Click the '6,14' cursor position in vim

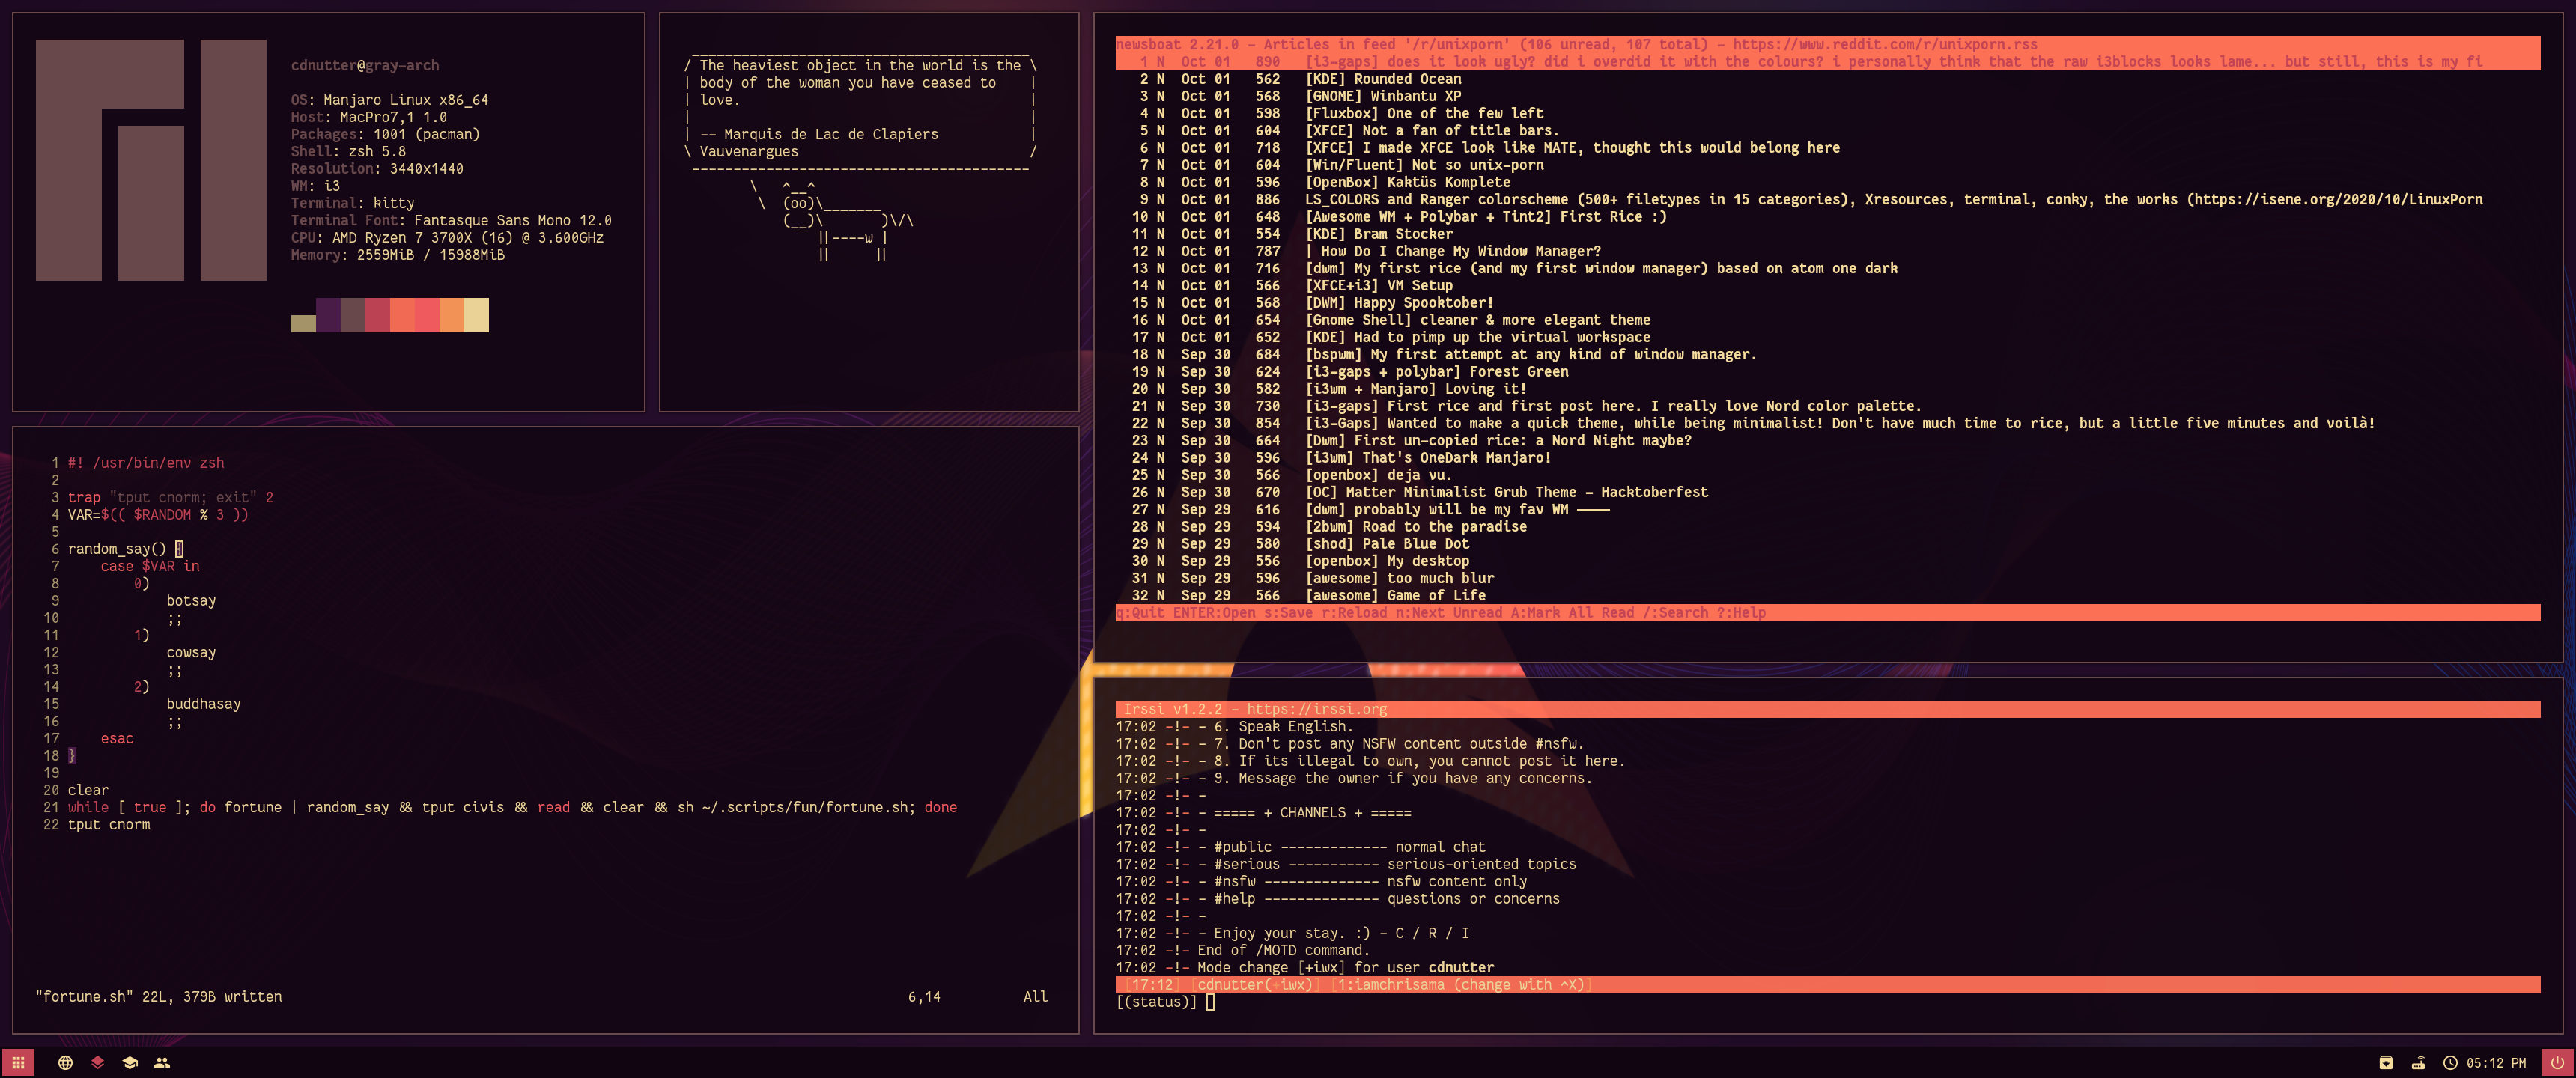click(x=924, y=997)
